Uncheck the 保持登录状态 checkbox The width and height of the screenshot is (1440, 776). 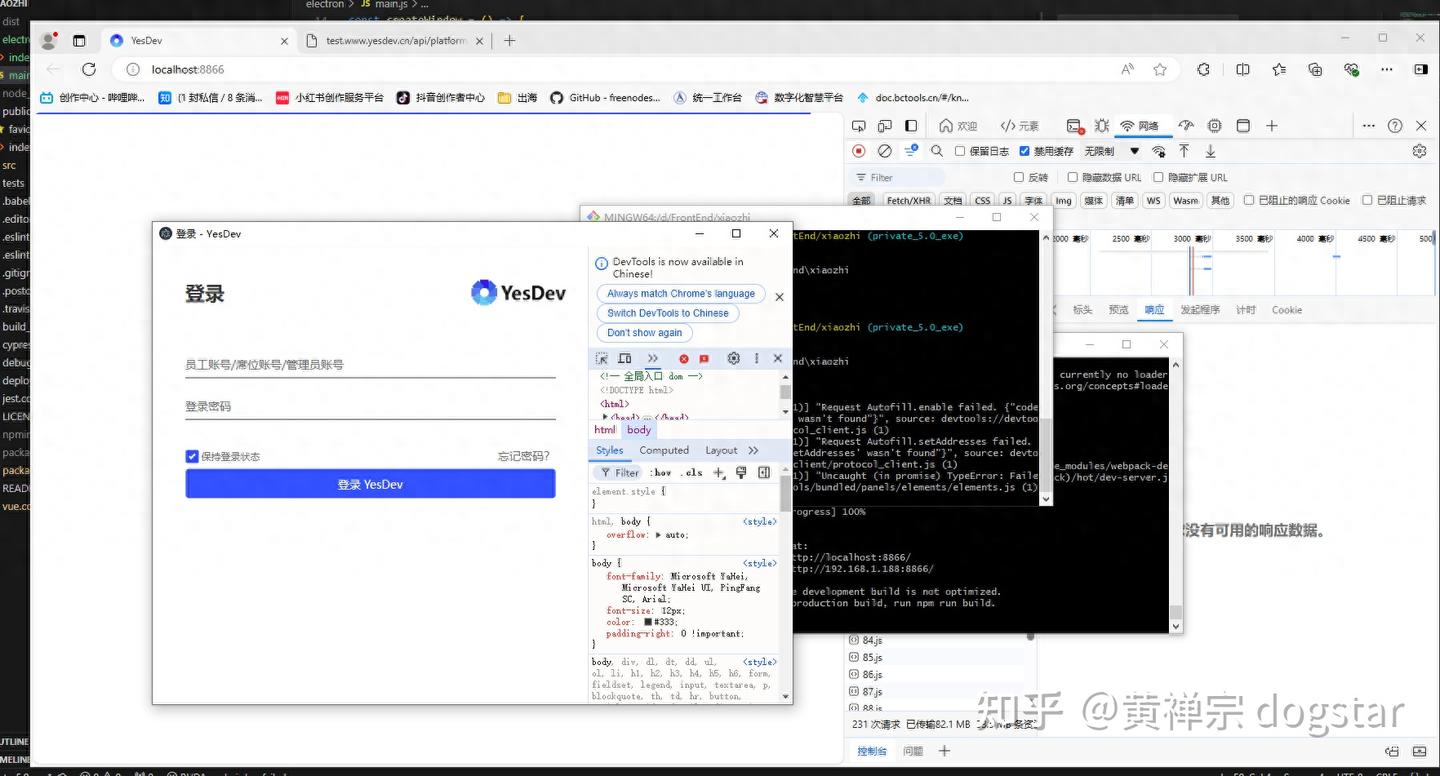192,456
